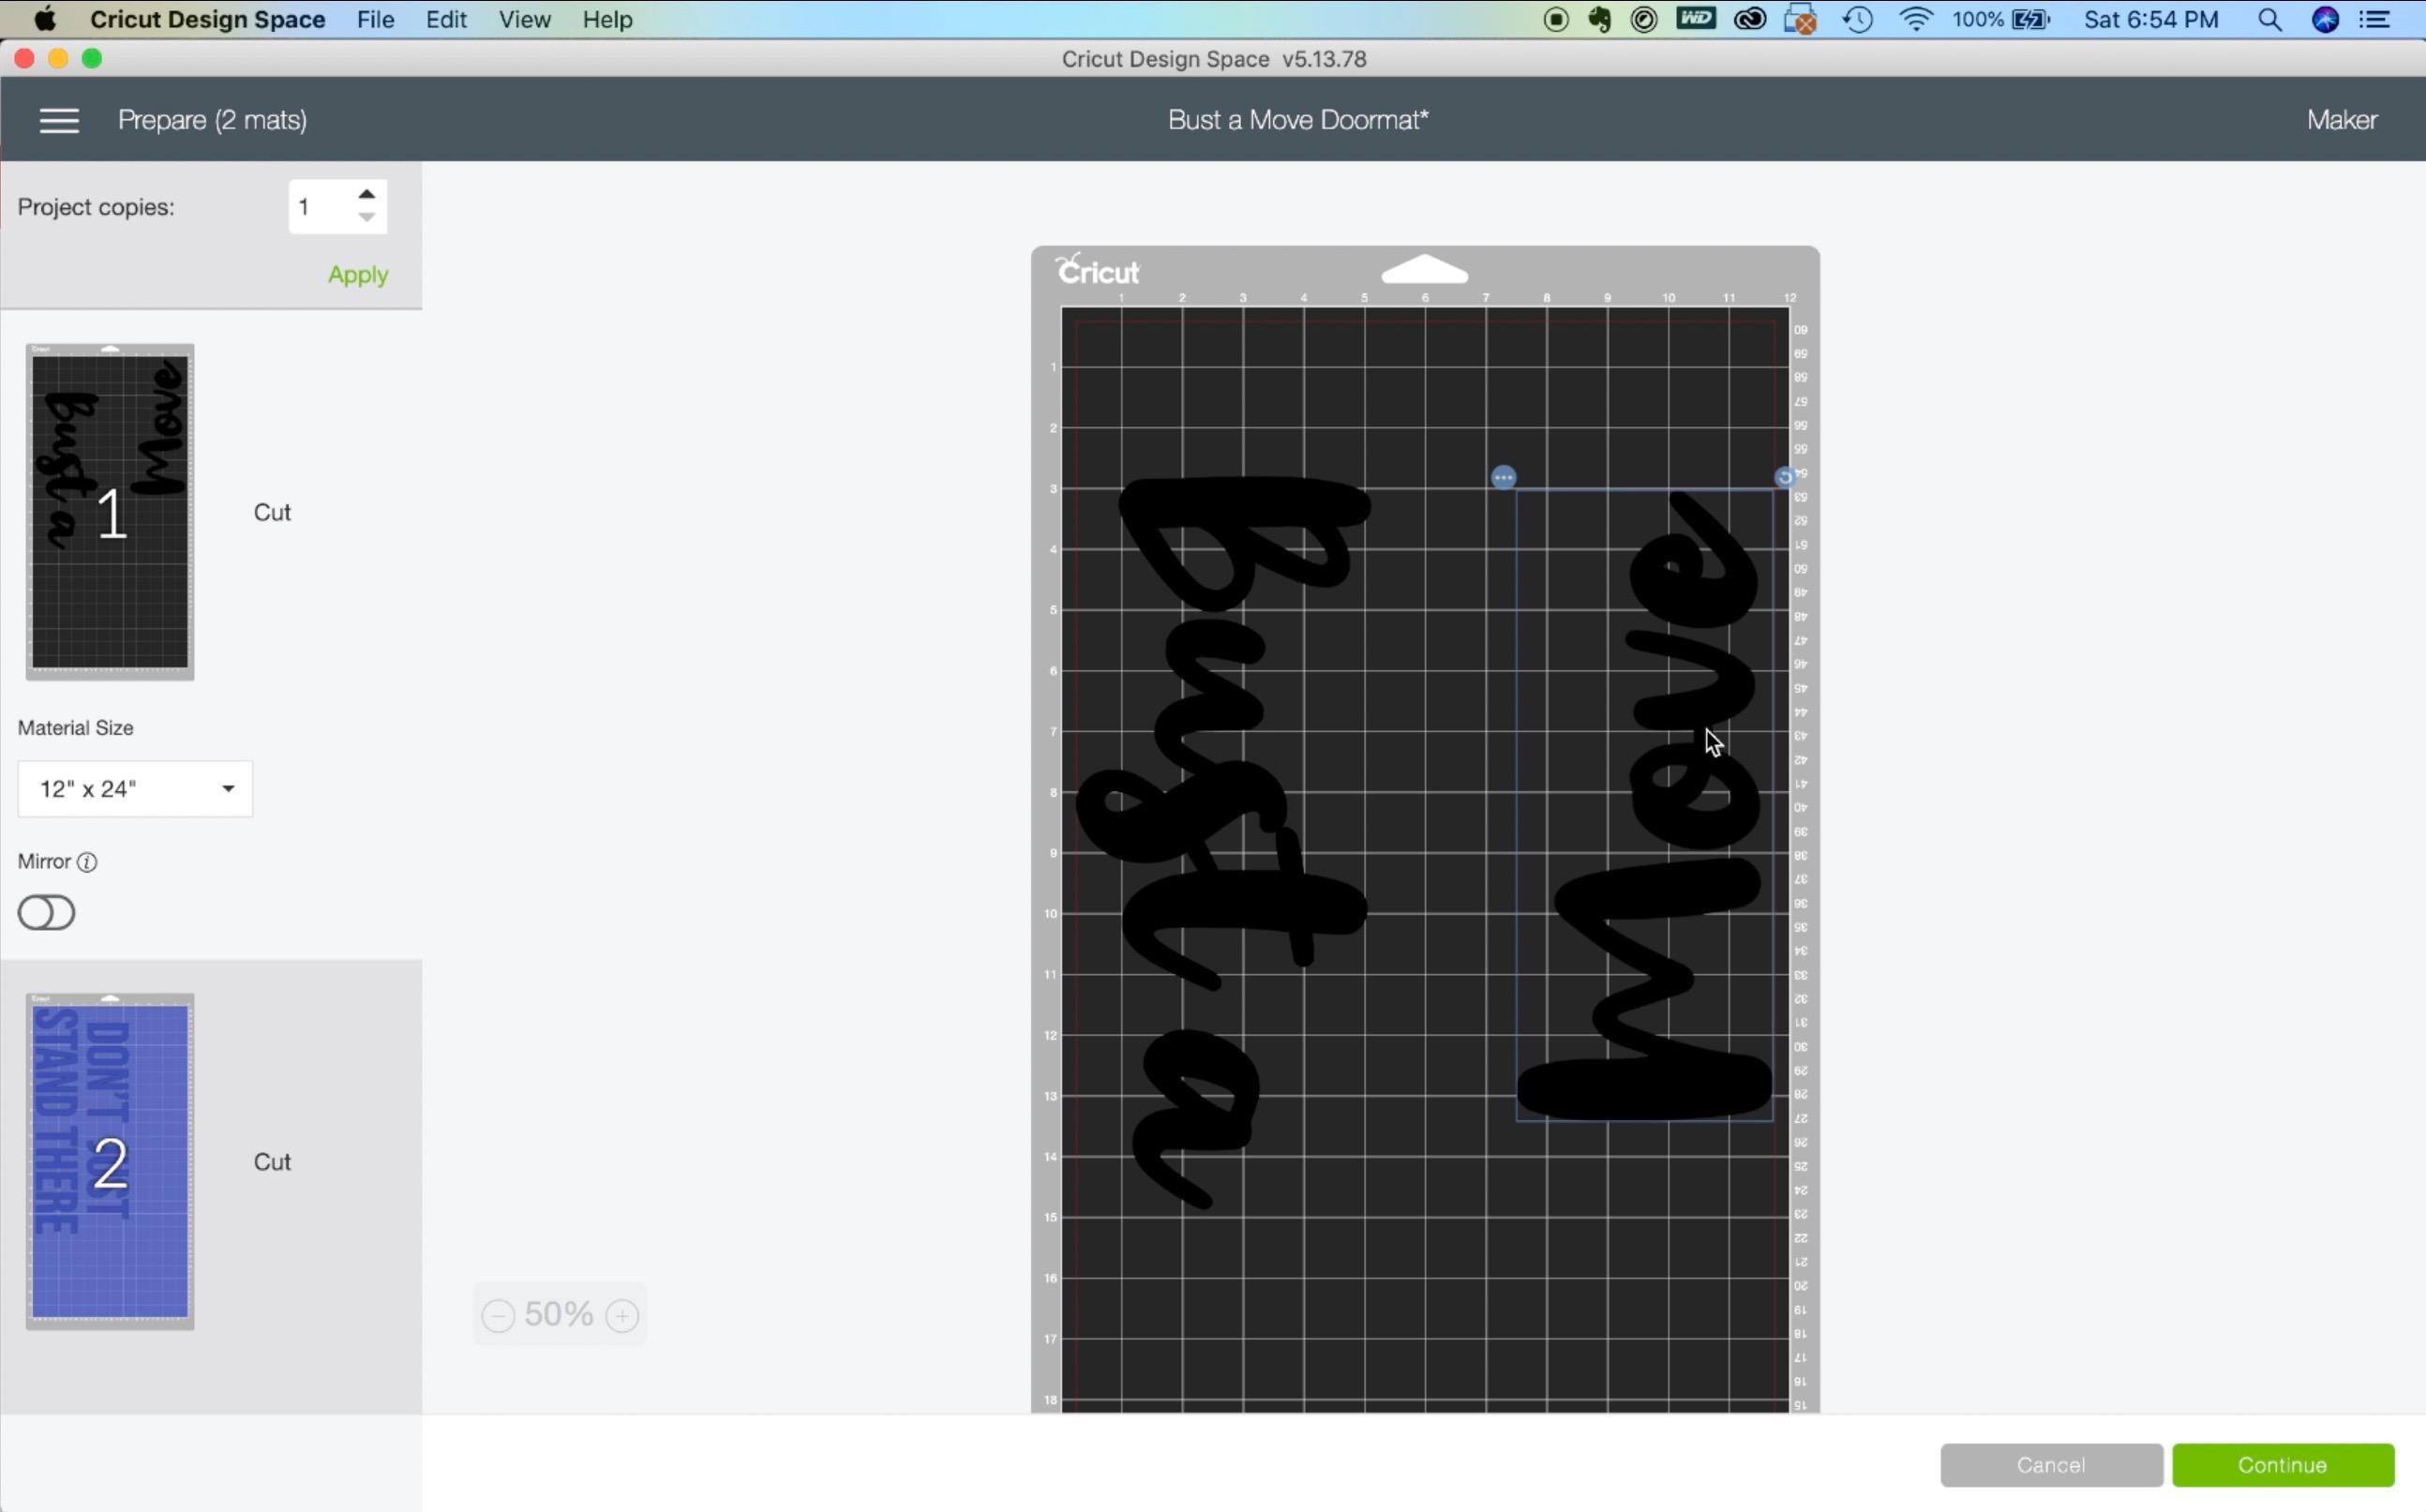Screen dimensions: 2426x1512
Task: Click the Cut label beside mat 2
Action: (272, 1162)
